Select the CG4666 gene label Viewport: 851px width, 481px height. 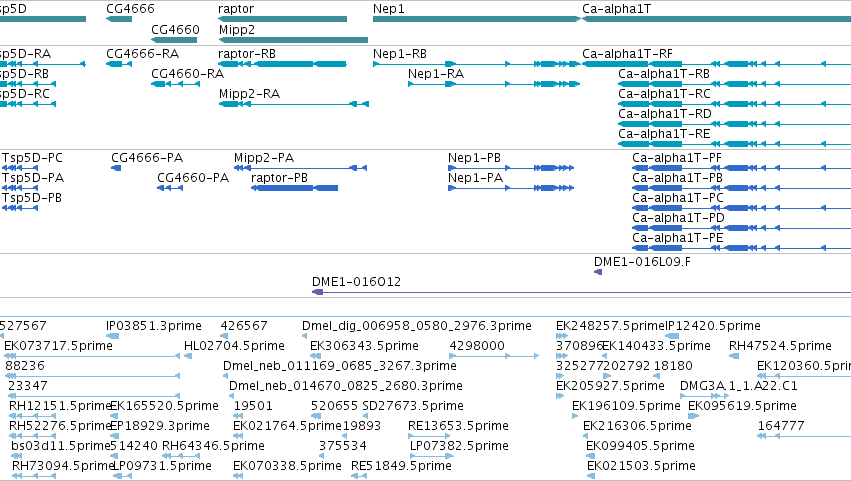(130, 9)
